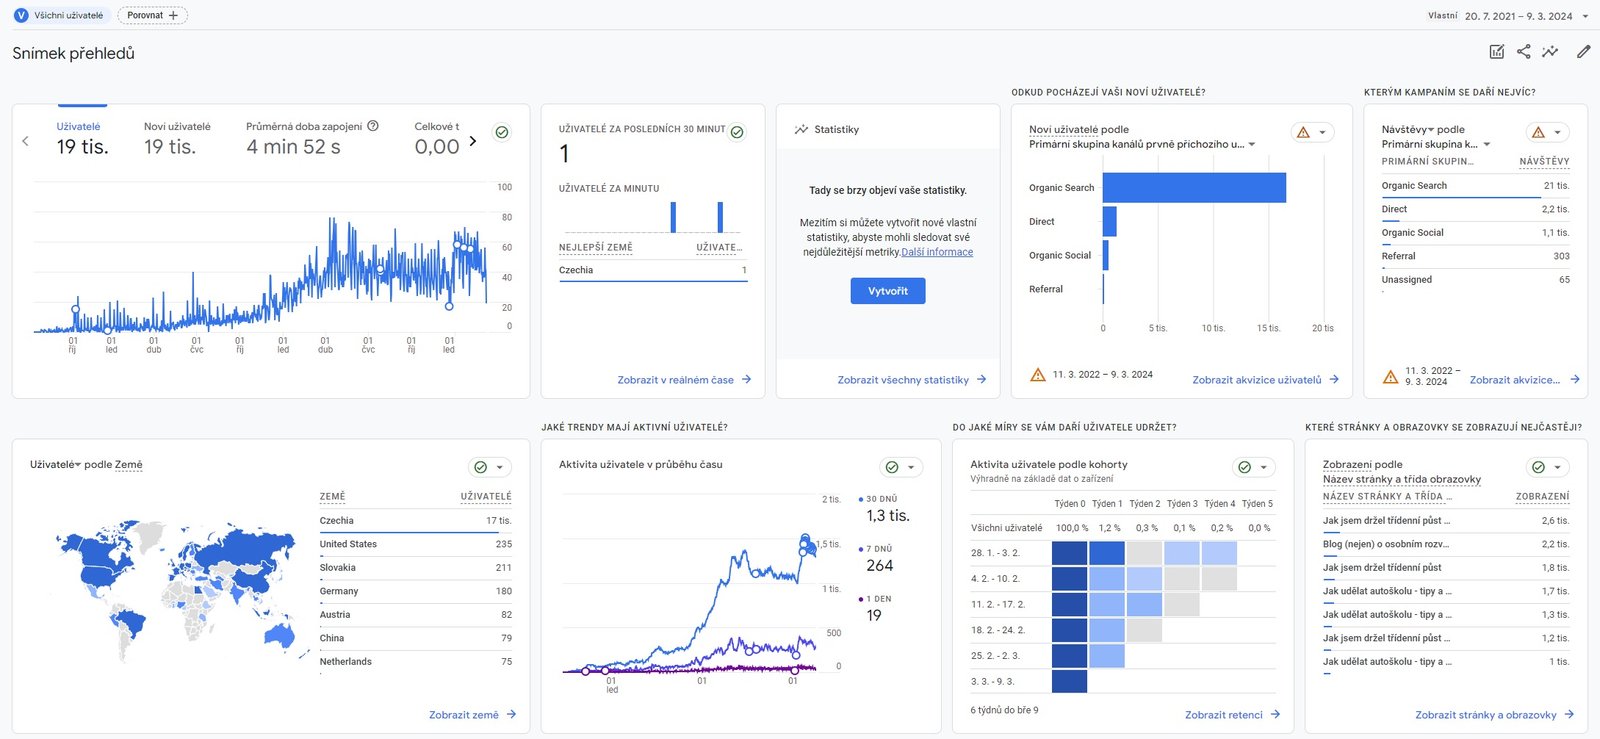Open the customize report icon
The height and width of the screenshot is (739, 1600).
[1496, 52]
